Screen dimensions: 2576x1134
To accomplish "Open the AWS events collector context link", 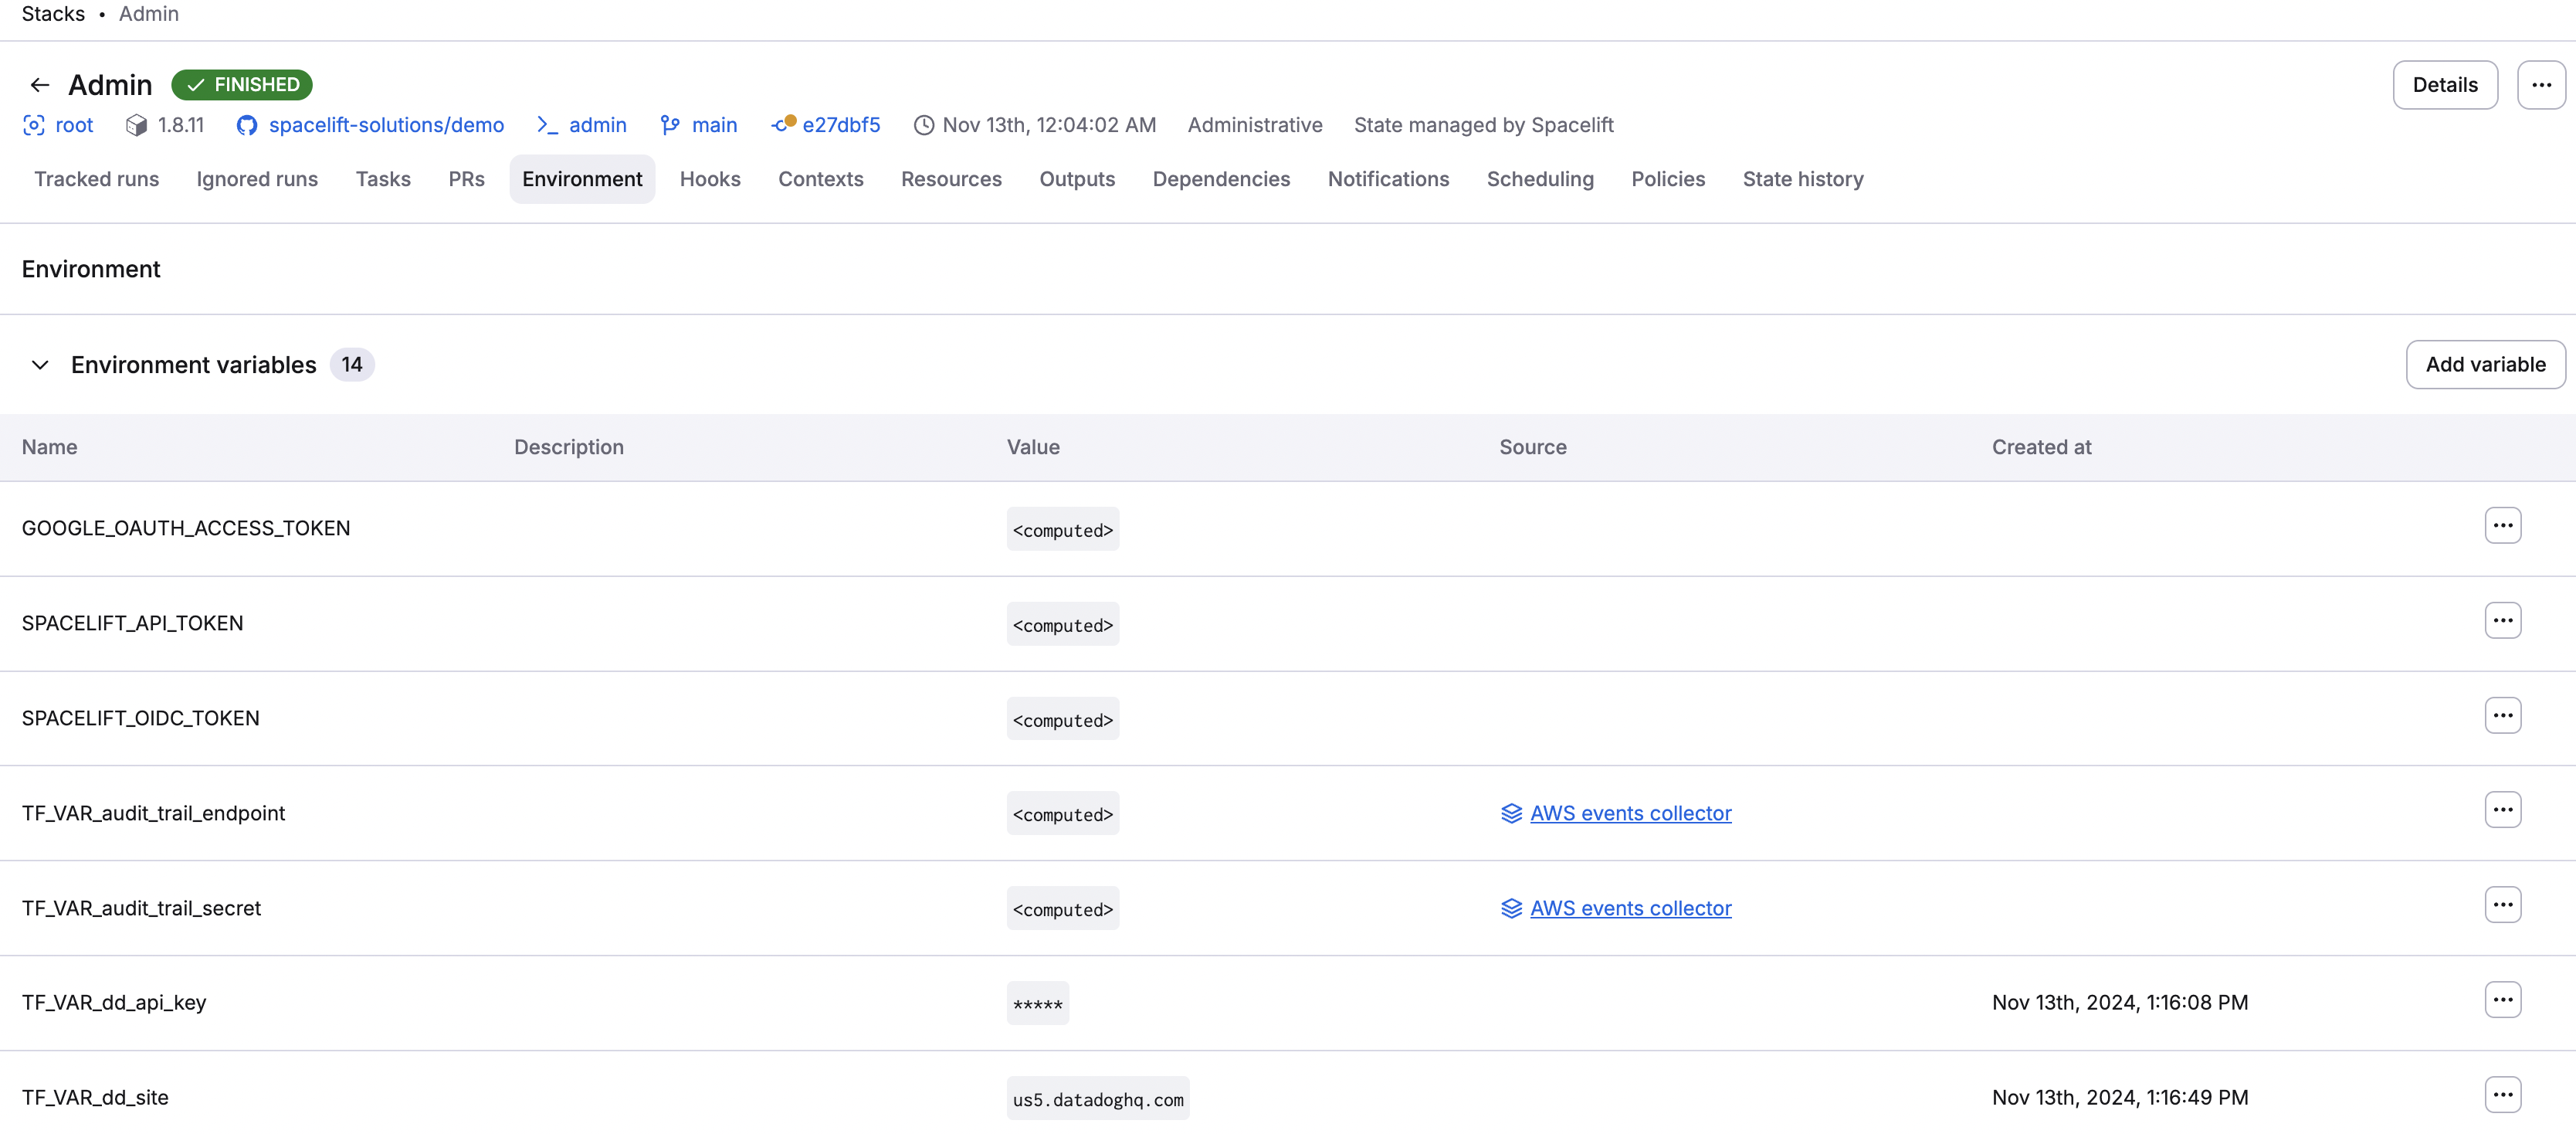I will pyautogui.click(x=1631, y=813).
